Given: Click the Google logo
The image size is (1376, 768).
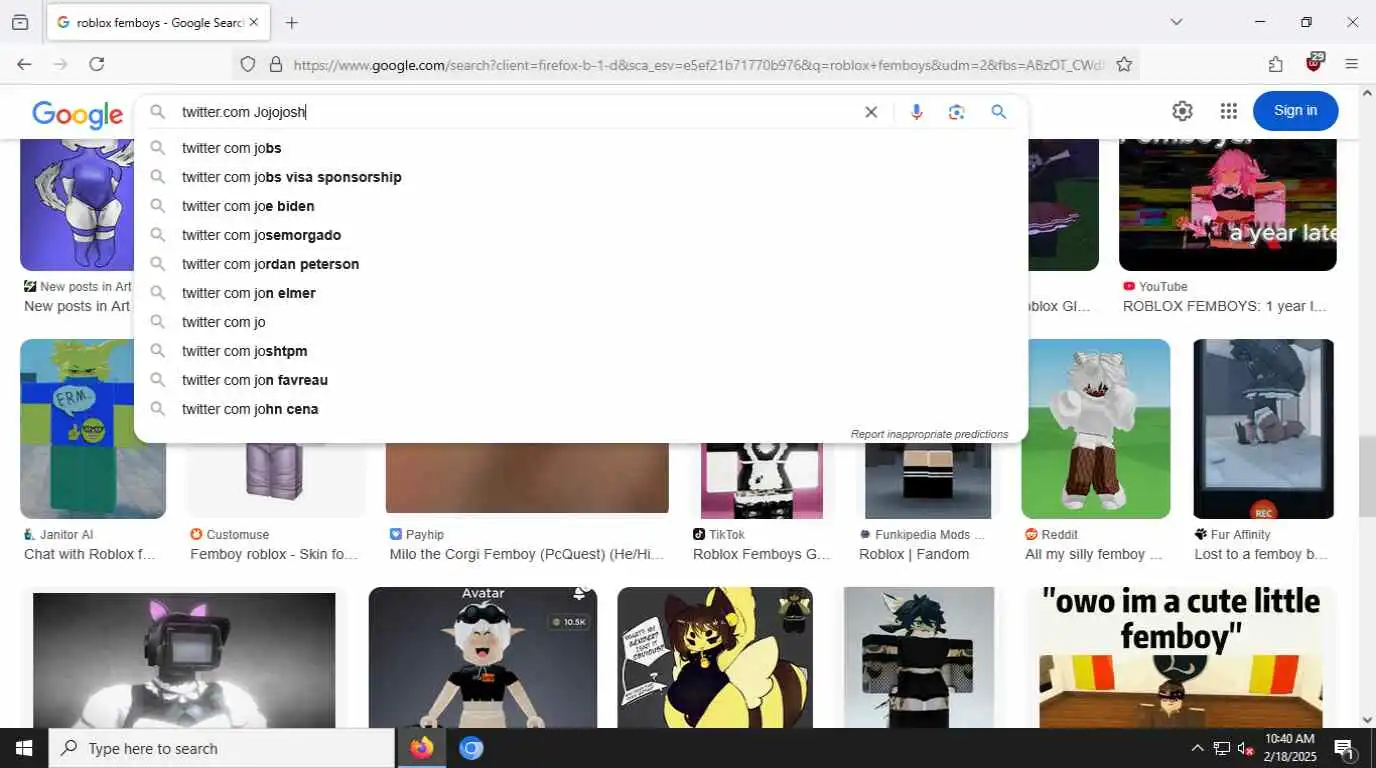Looking at the screenshot, I should click(77, 114).
